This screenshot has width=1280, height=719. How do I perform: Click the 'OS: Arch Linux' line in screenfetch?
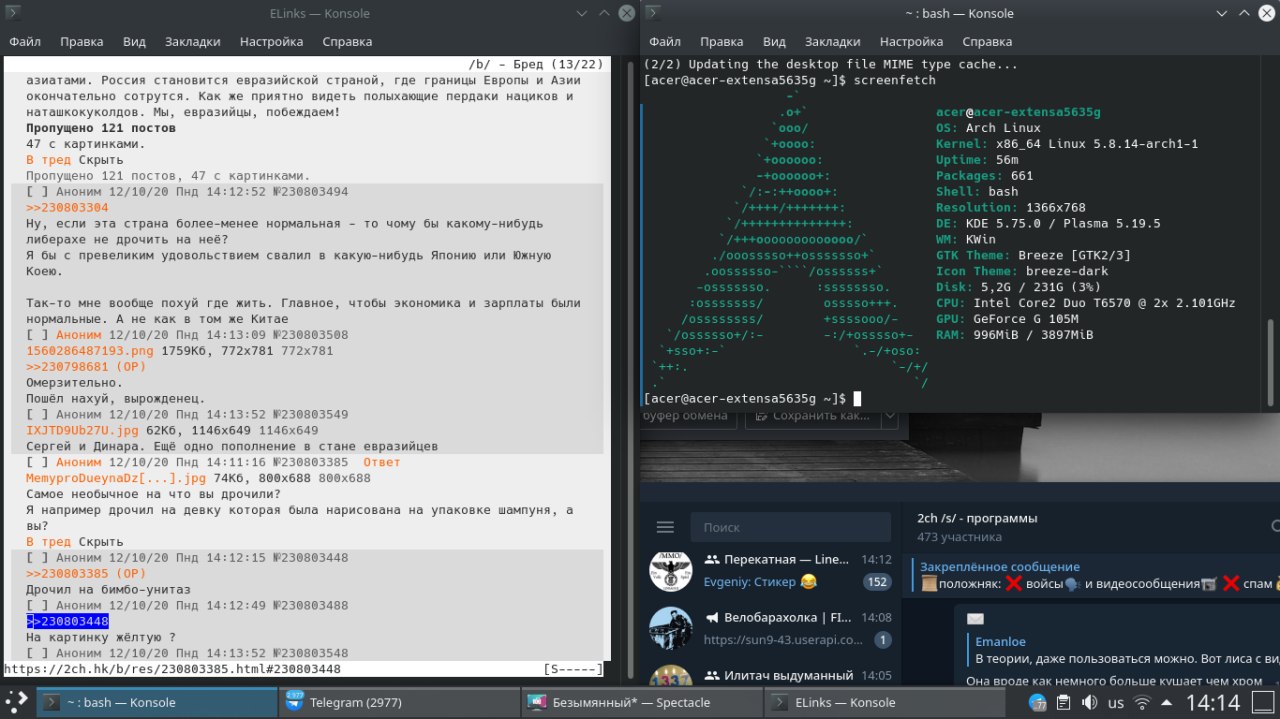pyautogui.click(x=988, y=128)
